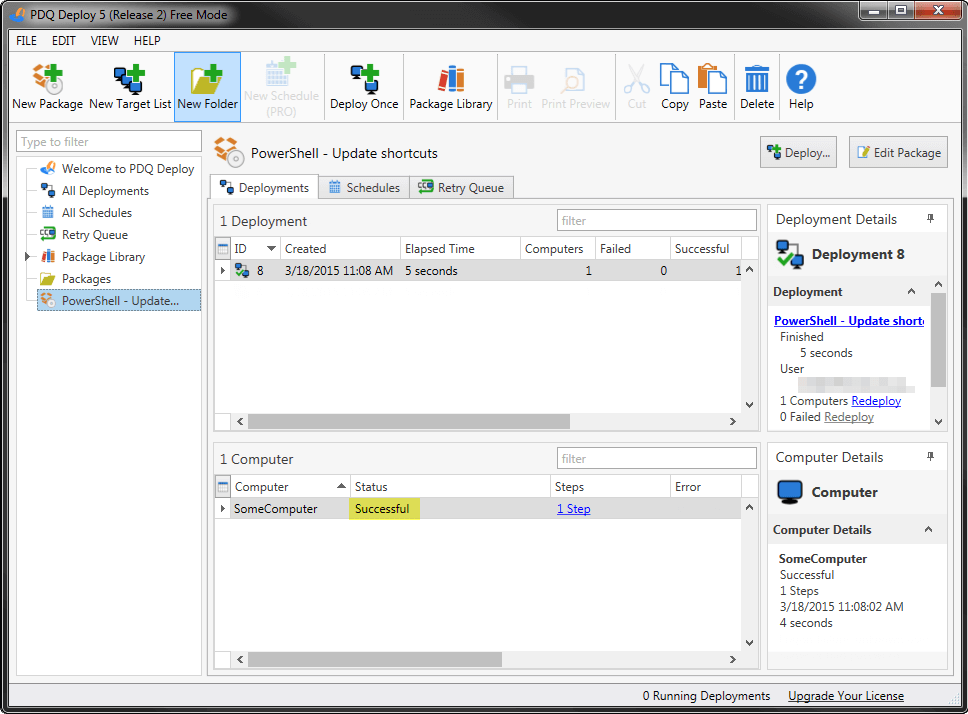Sort by Elapsed Time column header
The height and width of the screenshot is (714, 968).
point(460,249)
